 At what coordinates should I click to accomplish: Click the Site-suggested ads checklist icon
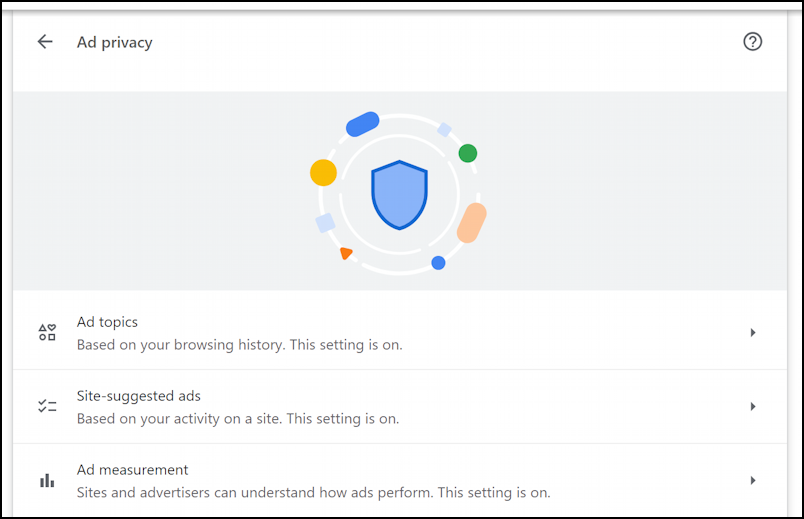point(47,407)
